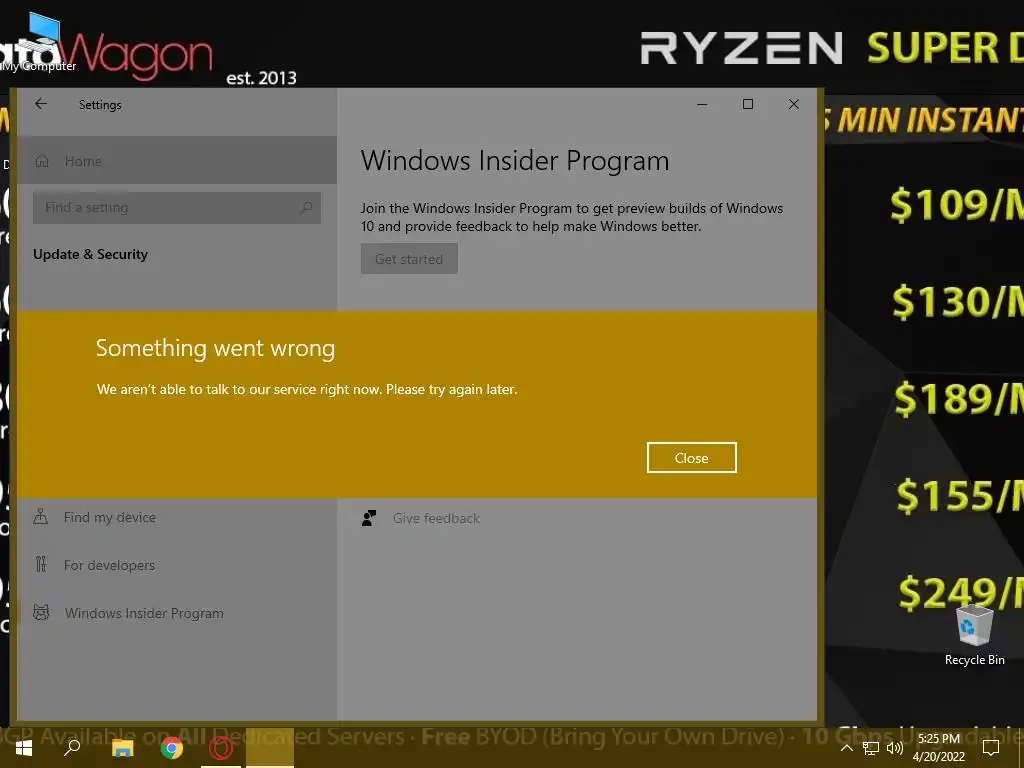
Task: Close the Settings window
Action: pyautogui.click(x=793, y=104)
